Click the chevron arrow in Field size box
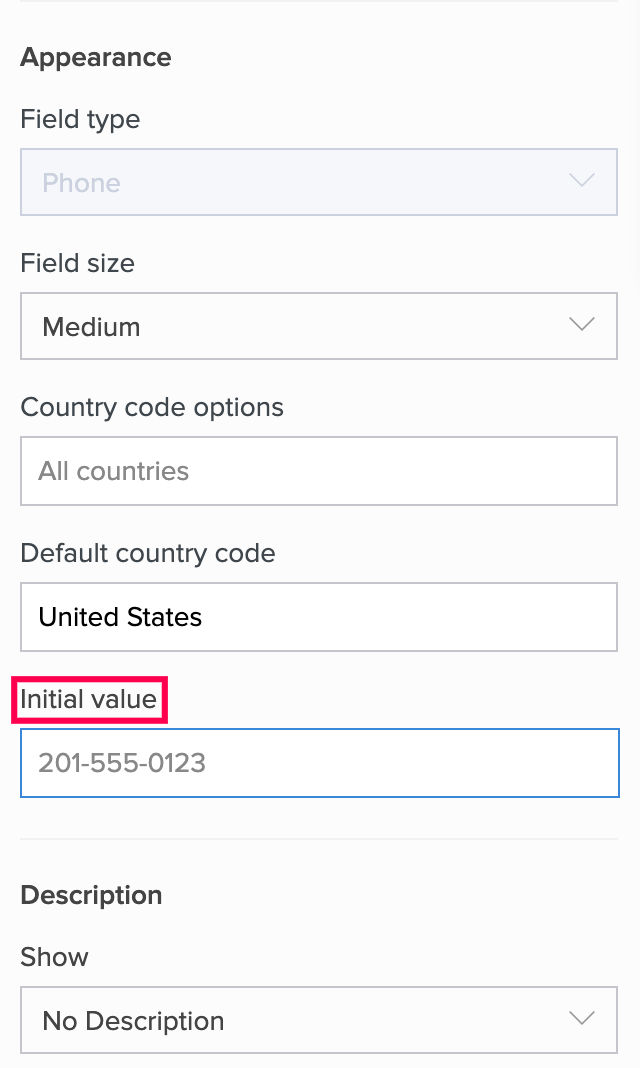 click(x=581, y=326)
